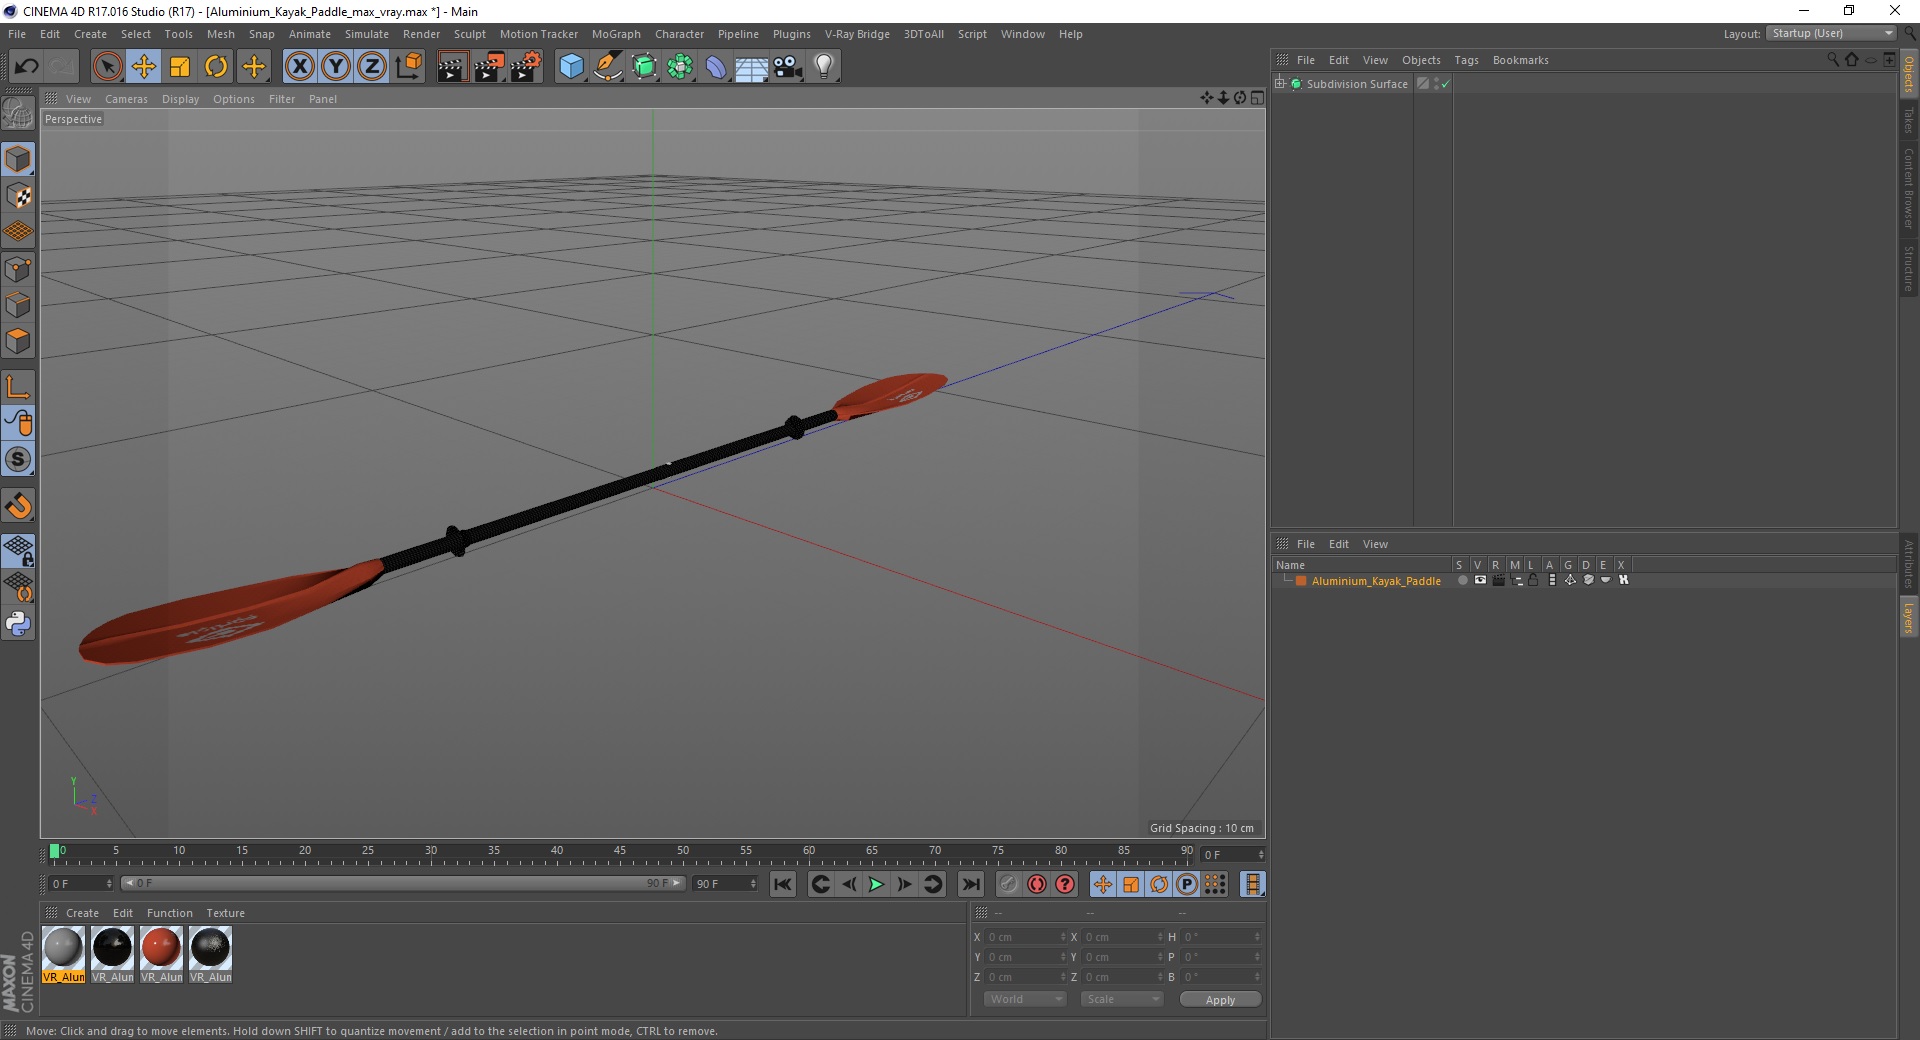Go to start of animation
This screenshot has height=1040, width=1920.
click(x=783, y=884)
